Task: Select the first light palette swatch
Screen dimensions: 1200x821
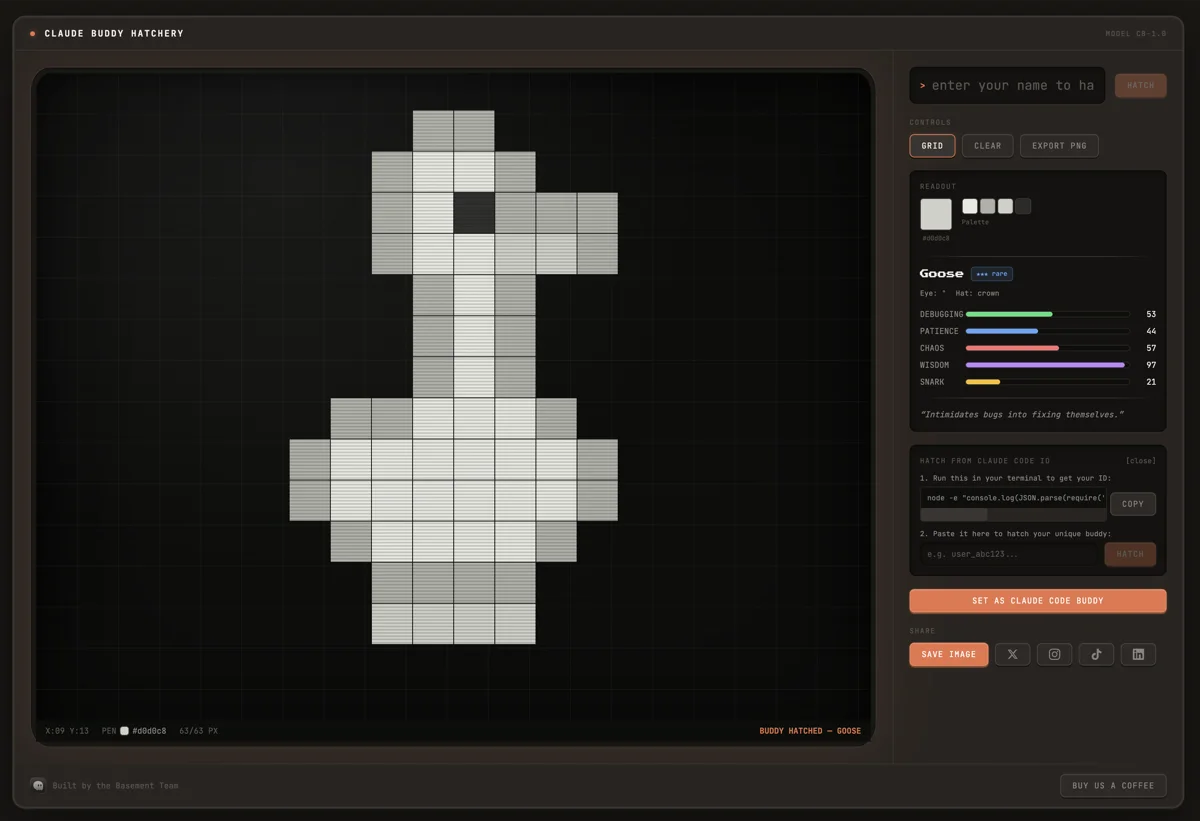Action: [970, 206]
